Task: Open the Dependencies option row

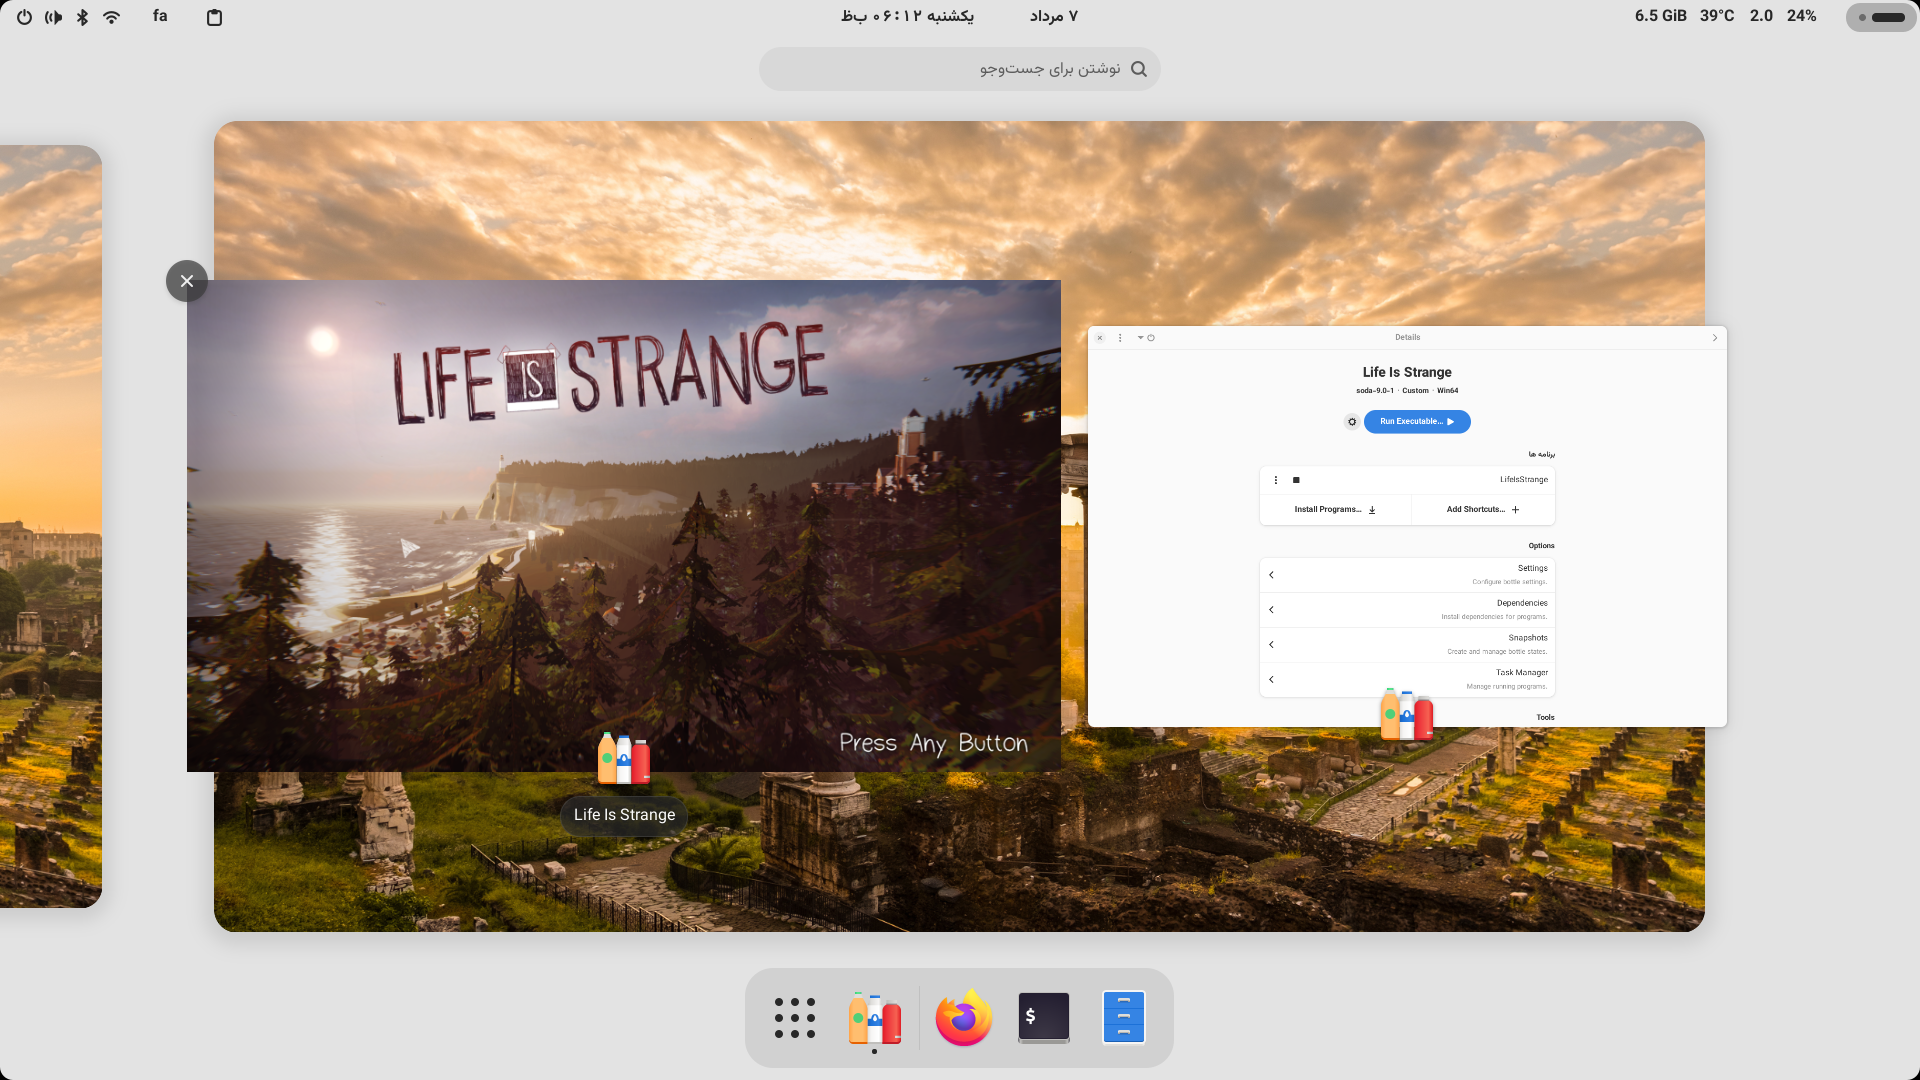Action: (1407, 610)
